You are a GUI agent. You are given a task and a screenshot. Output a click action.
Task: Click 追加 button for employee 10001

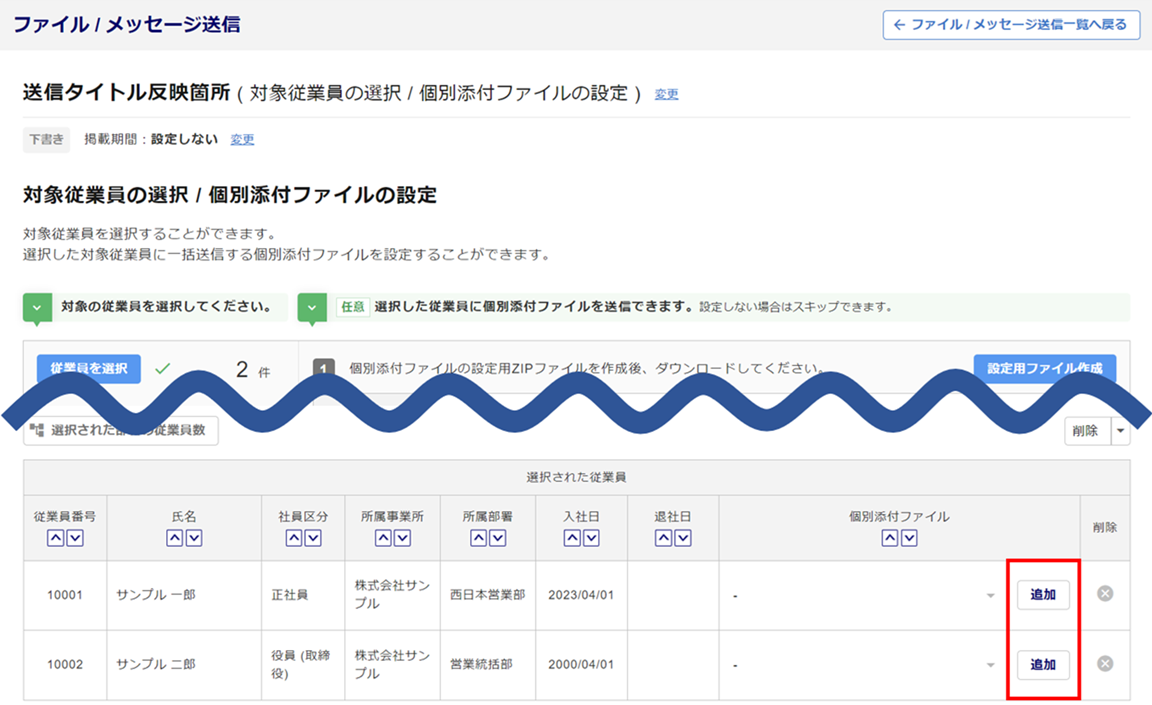pos(1043,595)
